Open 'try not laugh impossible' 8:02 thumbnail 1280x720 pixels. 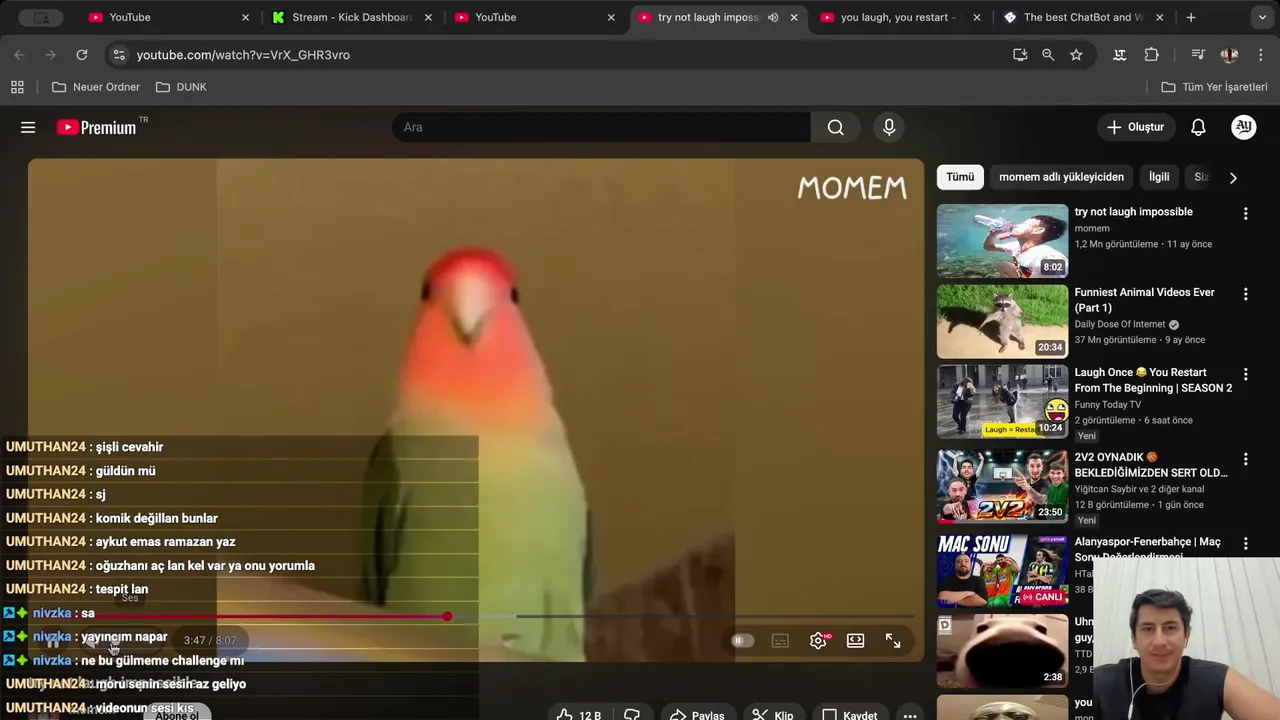[x=1002, y=240]
